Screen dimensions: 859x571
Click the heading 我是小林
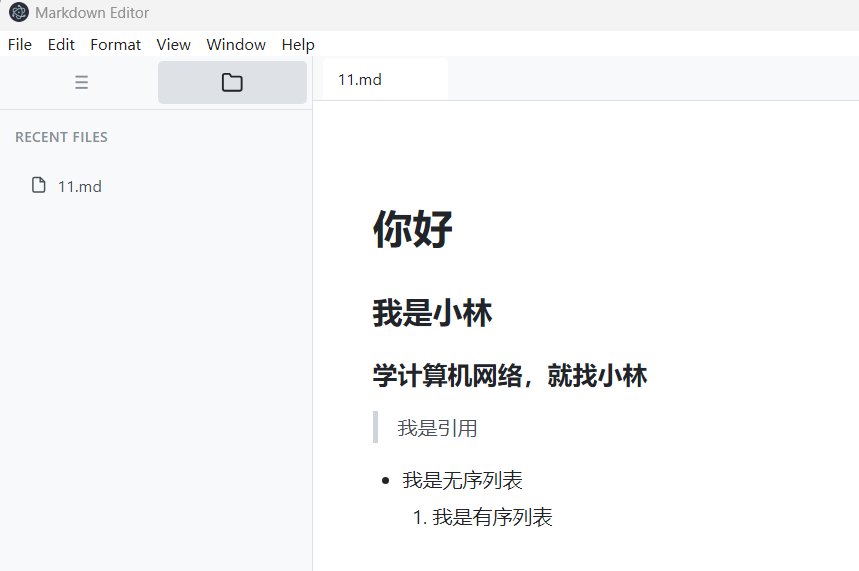(x=432, y=313)
